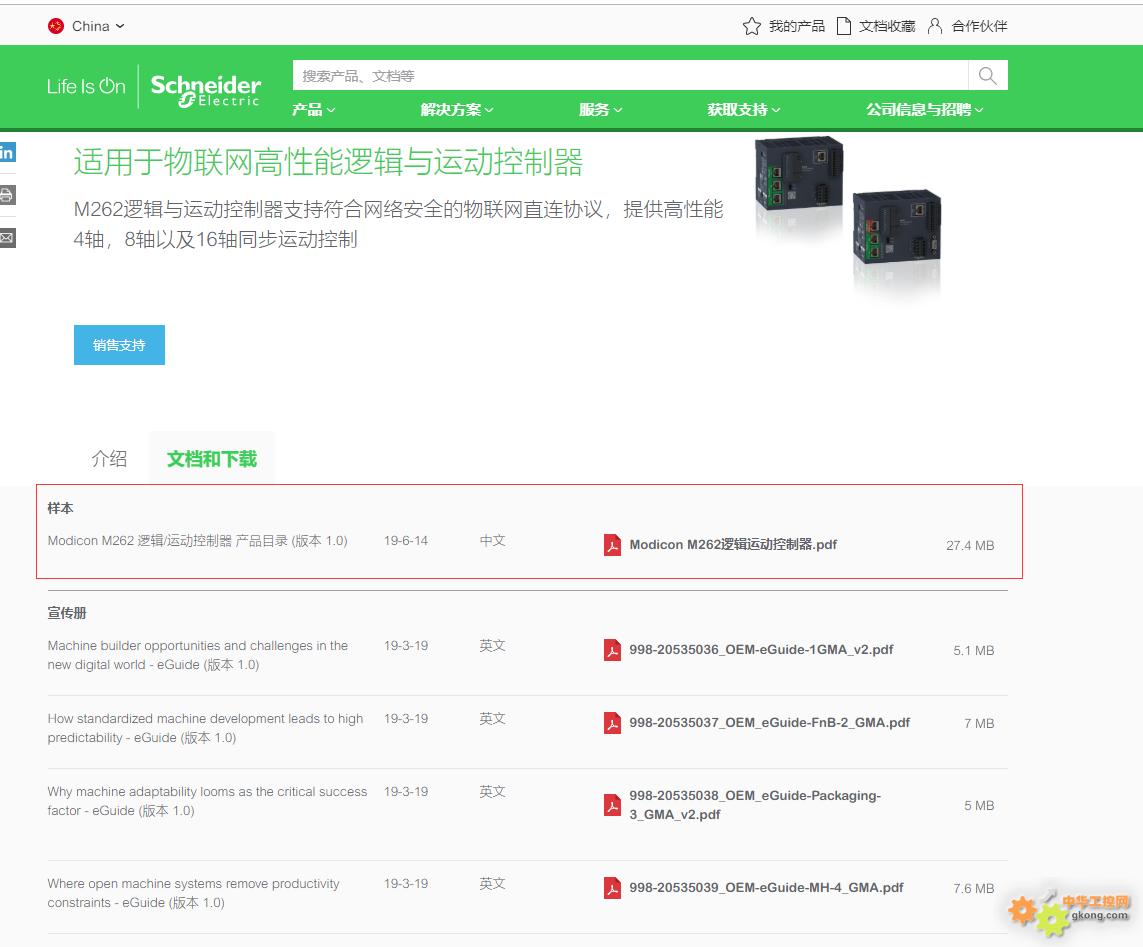Screen dimensions: 1143x947
Task: Click the Schneider Electric logo
Action: point(206,90)
